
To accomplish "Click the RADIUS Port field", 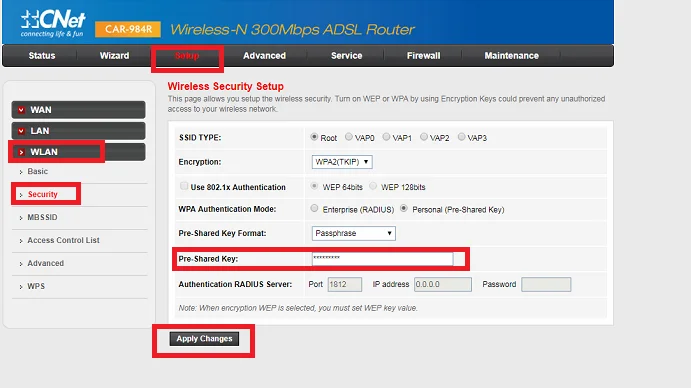I will (x=345, y=284).
